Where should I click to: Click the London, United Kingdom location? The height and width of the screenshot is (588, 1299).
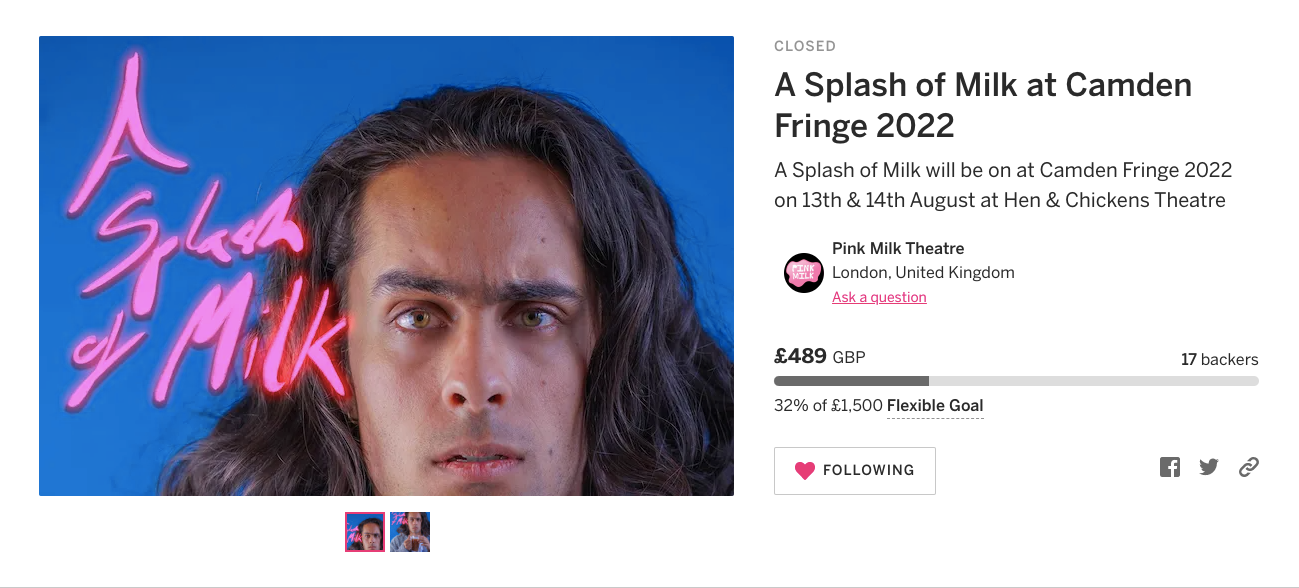[923, 272]
